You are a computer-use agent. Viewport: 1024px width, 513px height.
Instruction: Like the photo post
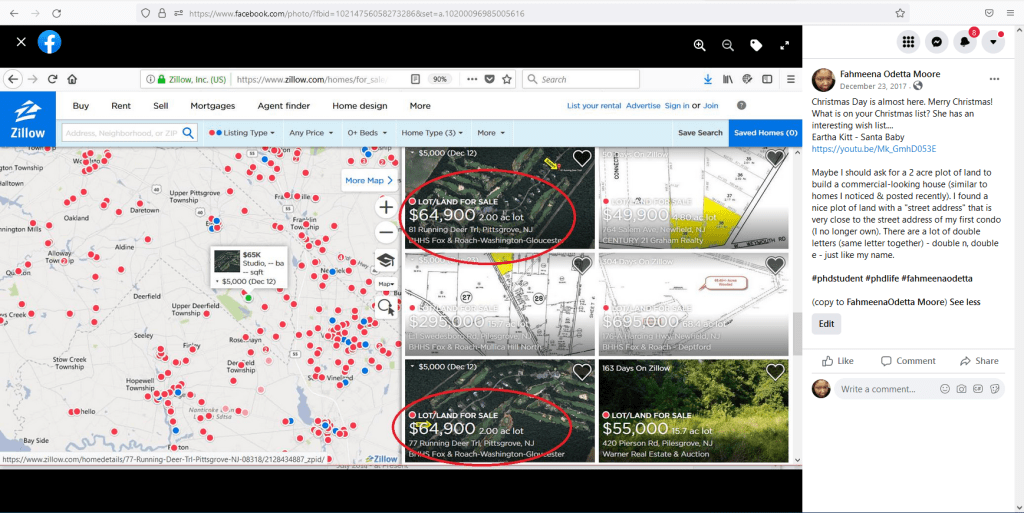838,361
